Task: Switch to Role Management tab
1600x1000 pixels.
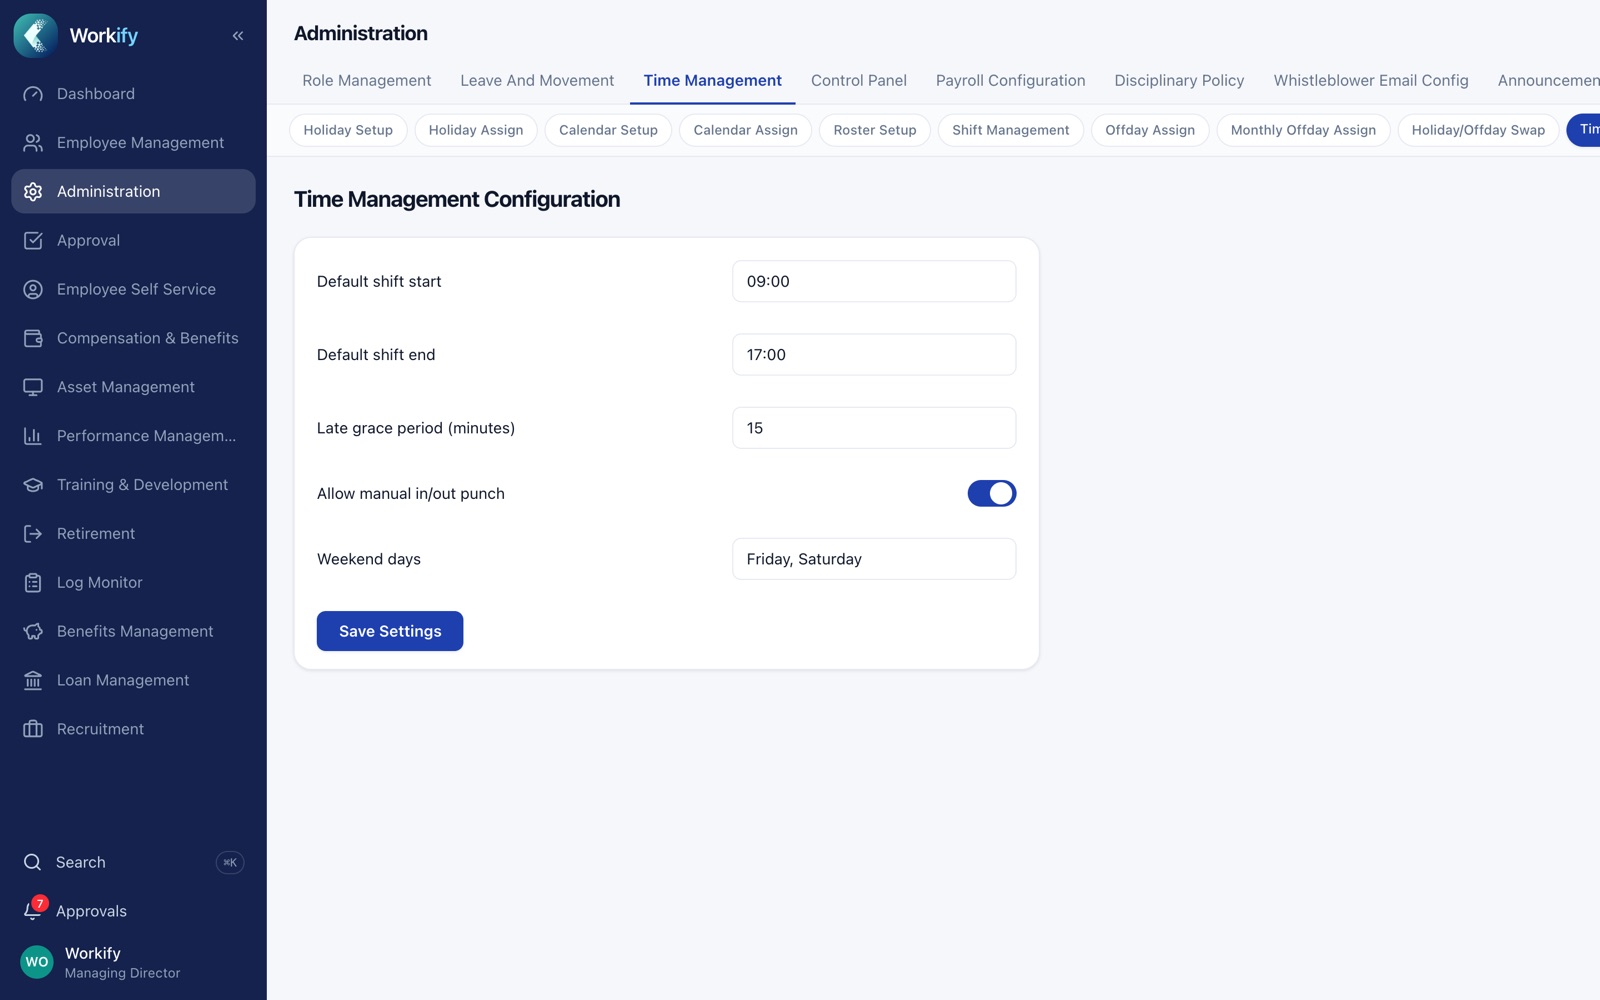Action: click(x=367, y=81)
